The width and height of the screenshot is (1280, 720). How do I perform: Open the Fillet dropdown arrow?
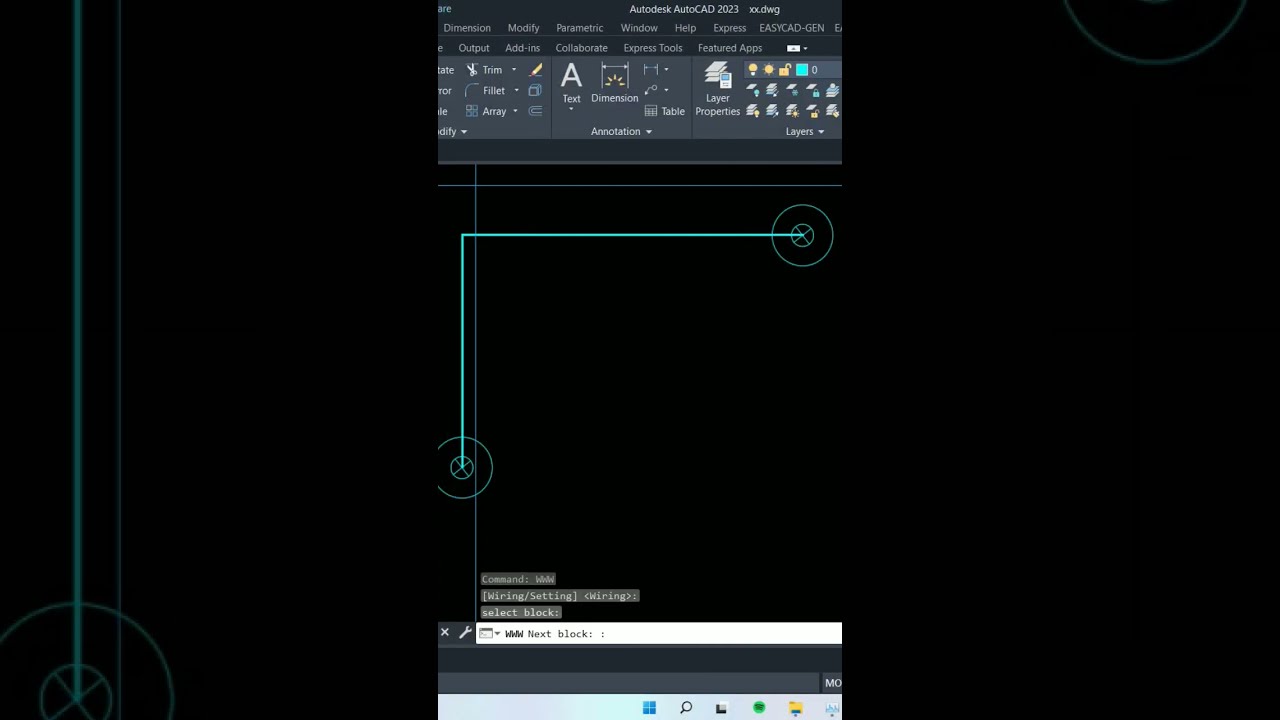click(516, 91)
